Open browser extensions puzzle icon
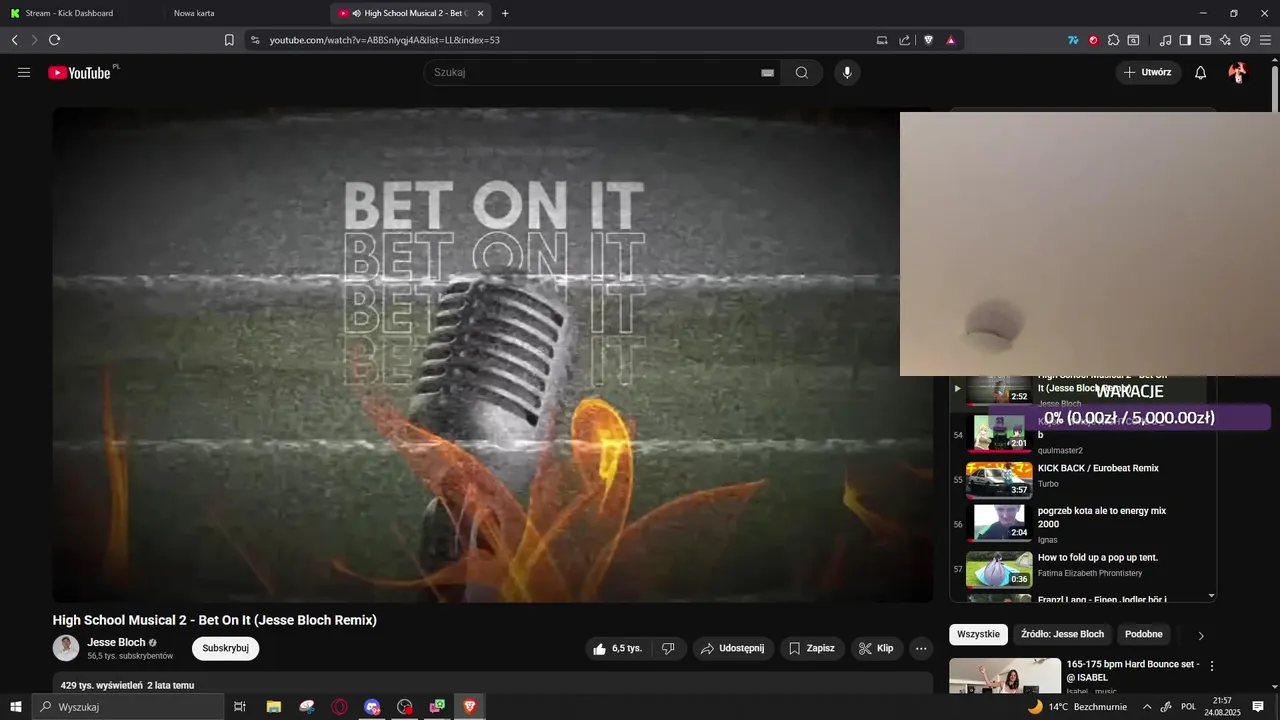 coord(1113,40)
